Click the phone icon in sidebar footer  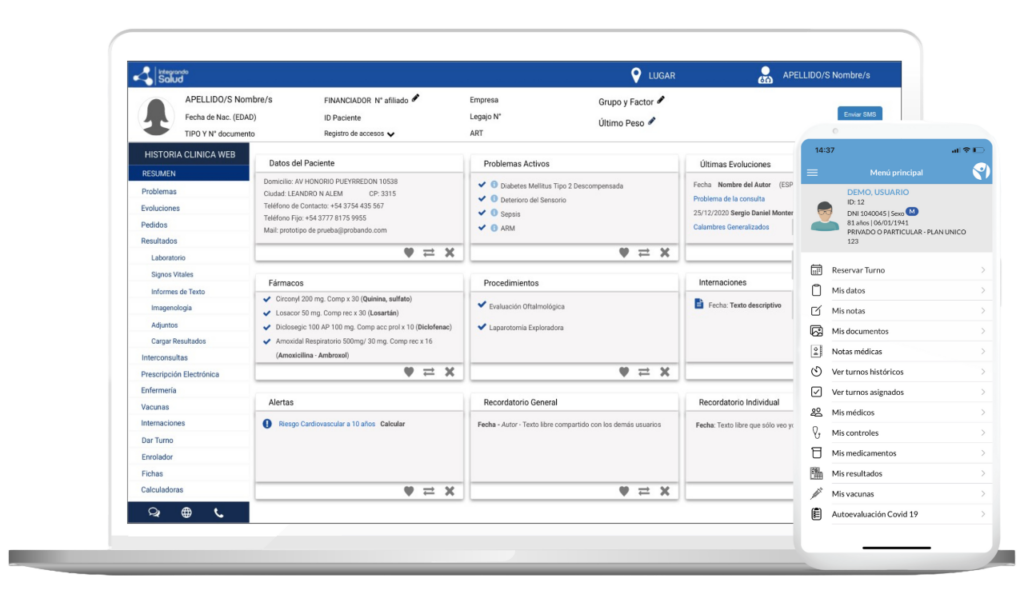(219, 513)
